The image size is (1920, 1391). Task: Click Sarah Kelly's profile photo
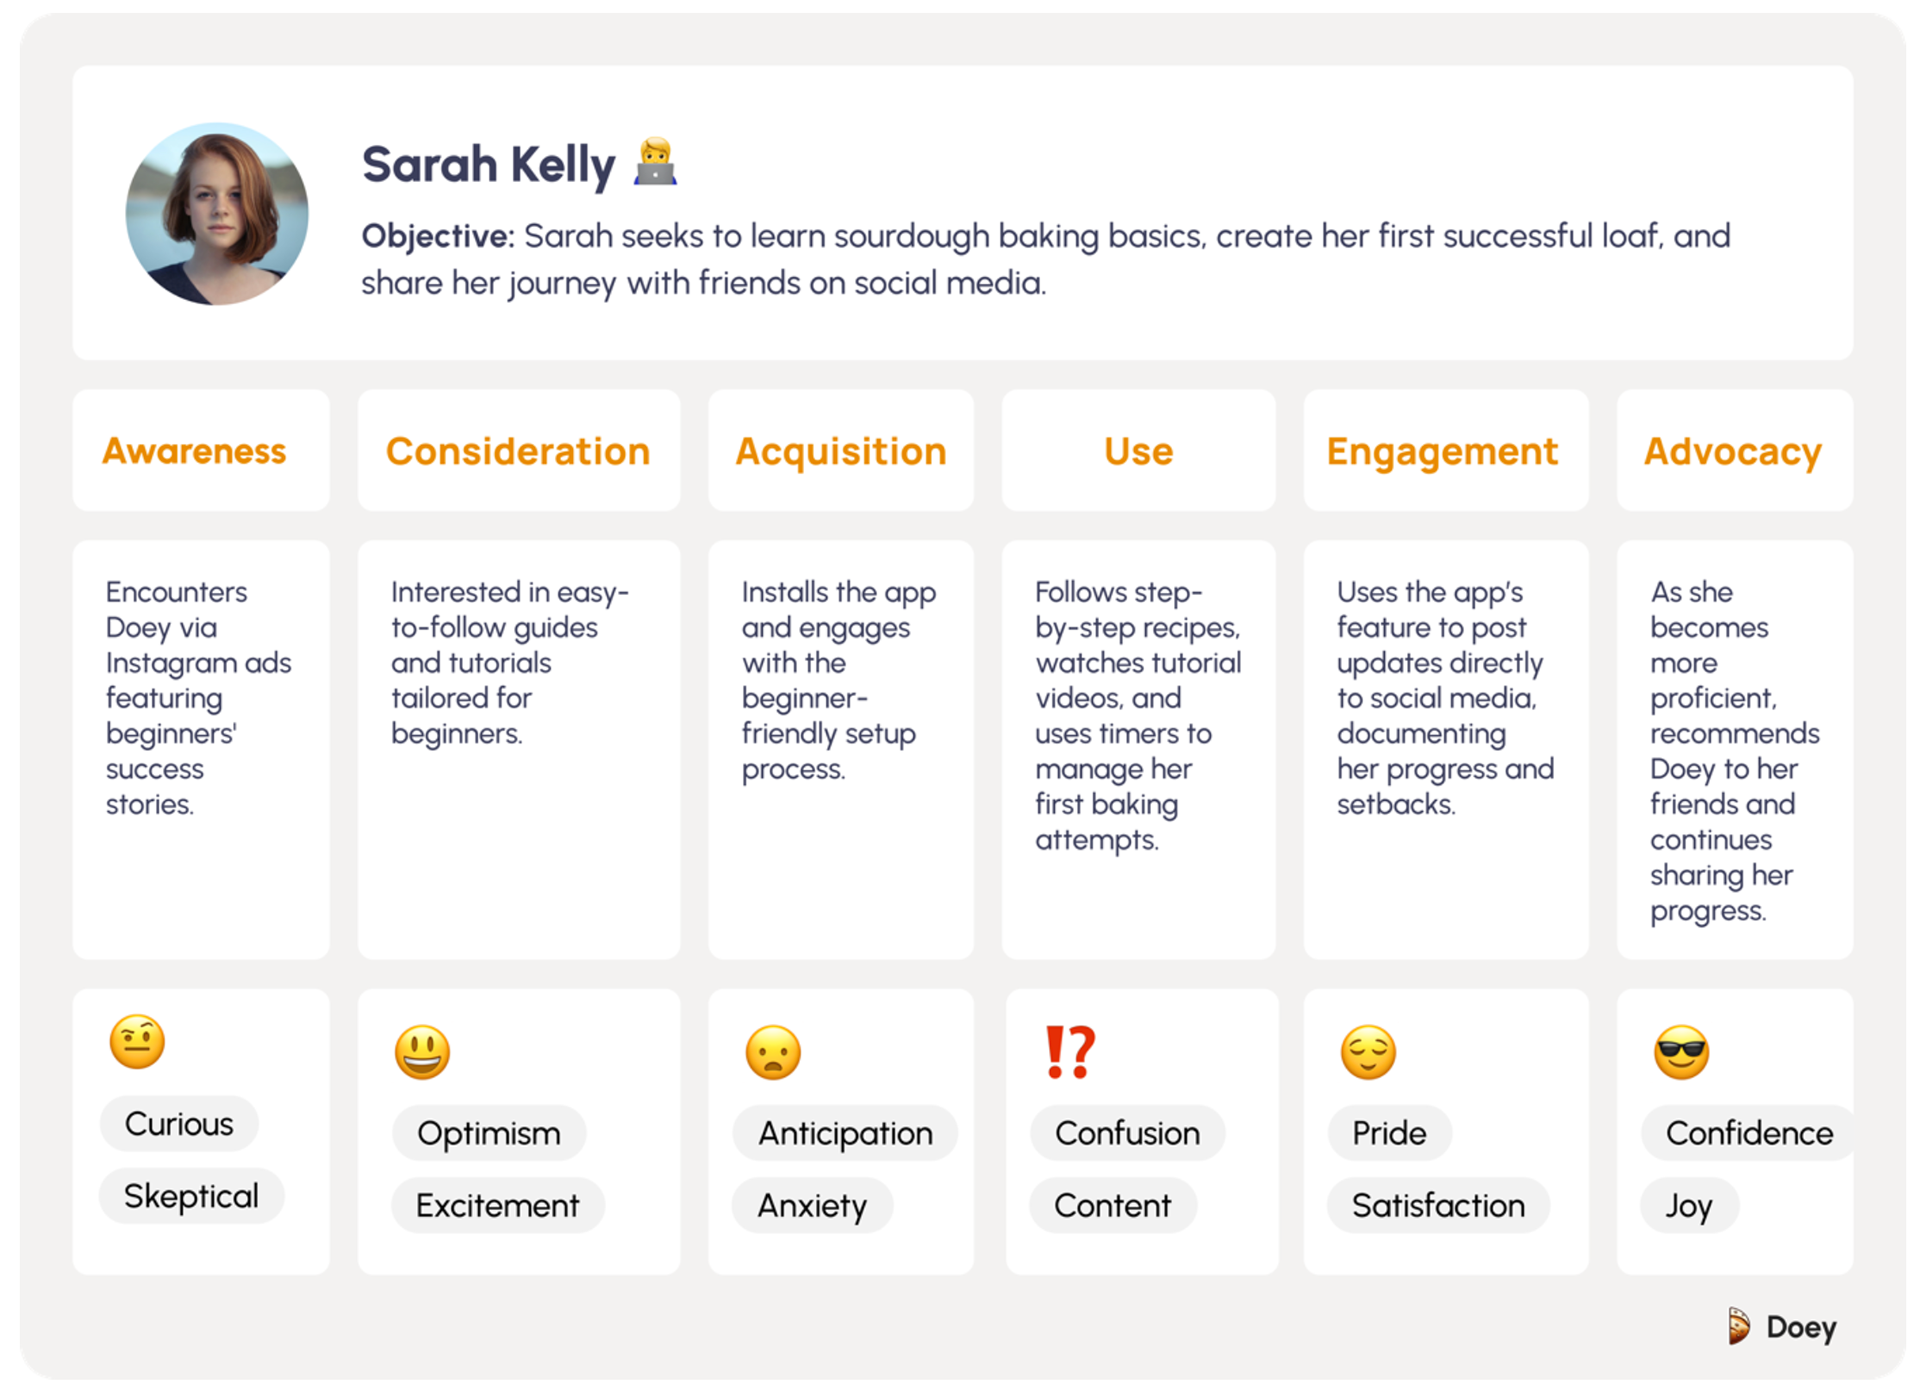coord(217,214)
